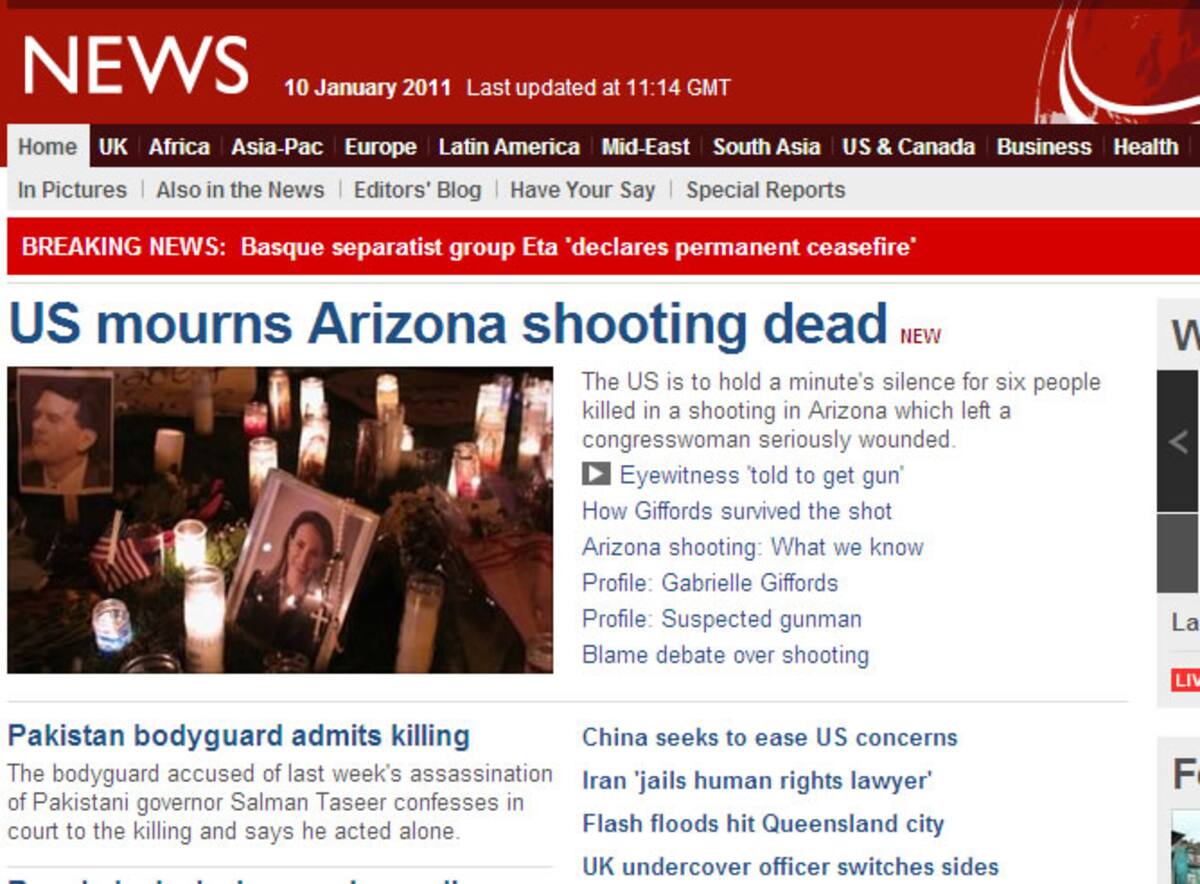
Task: Open the Arizona vigil candles photo
Action: [x=280, y=520]
